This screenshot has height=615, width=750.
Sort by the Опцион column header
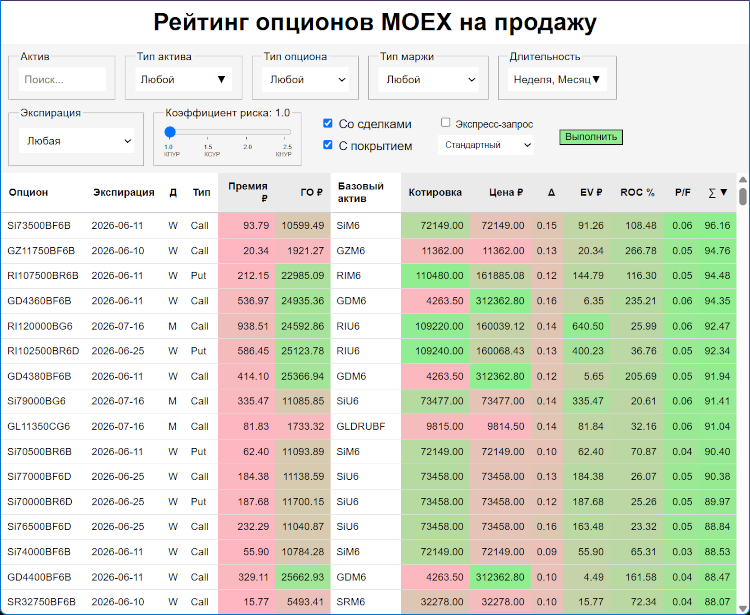click(x=28, y=192)
